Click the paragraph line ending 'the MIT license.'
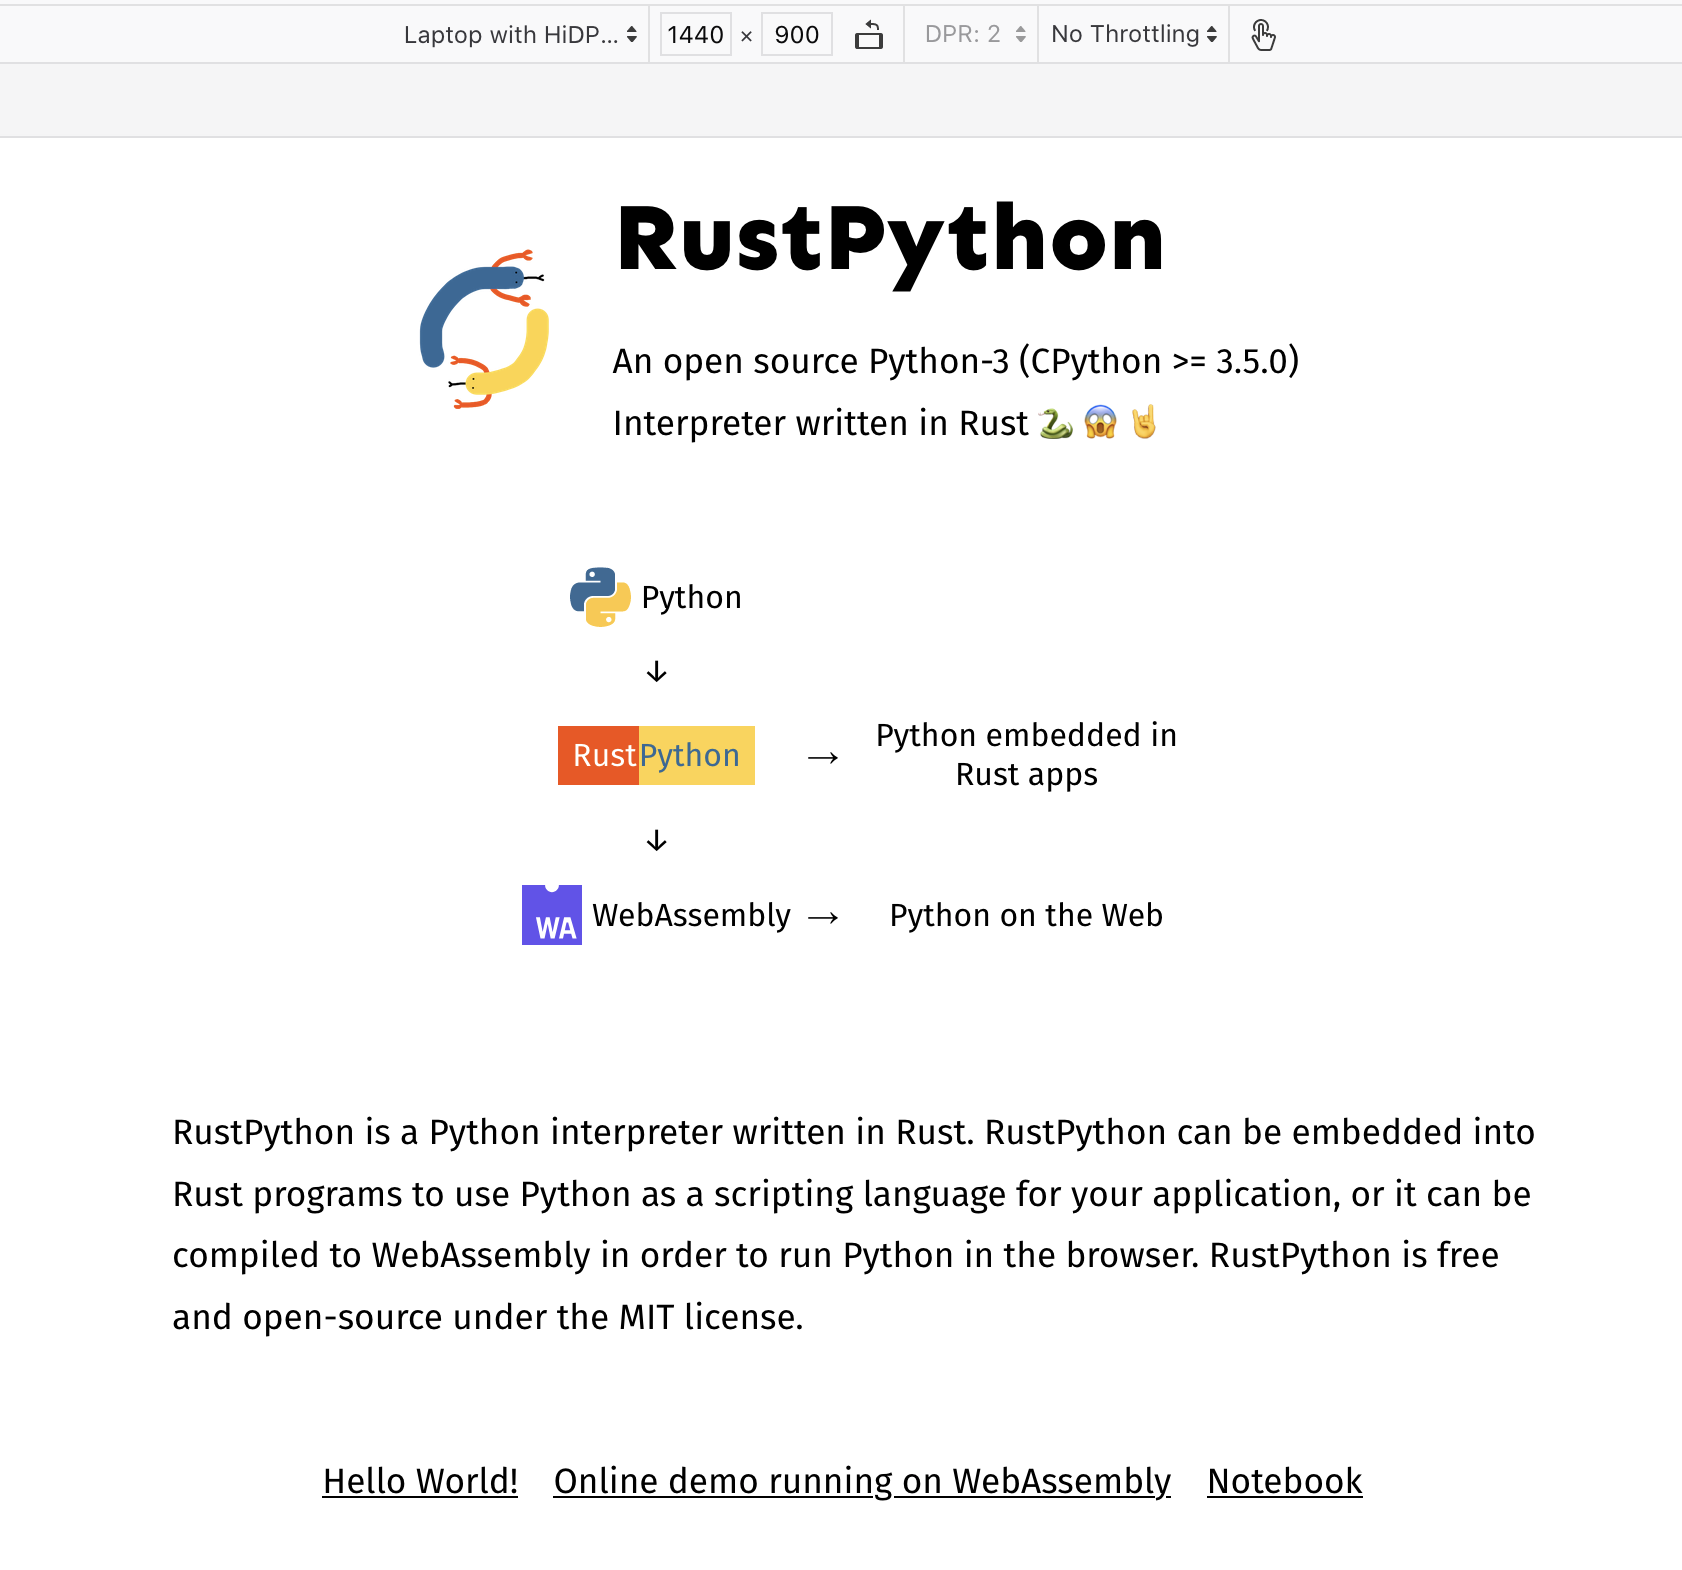Image resolution: width=1682 pixels, height=1570 pixels. click(488, 1317)
